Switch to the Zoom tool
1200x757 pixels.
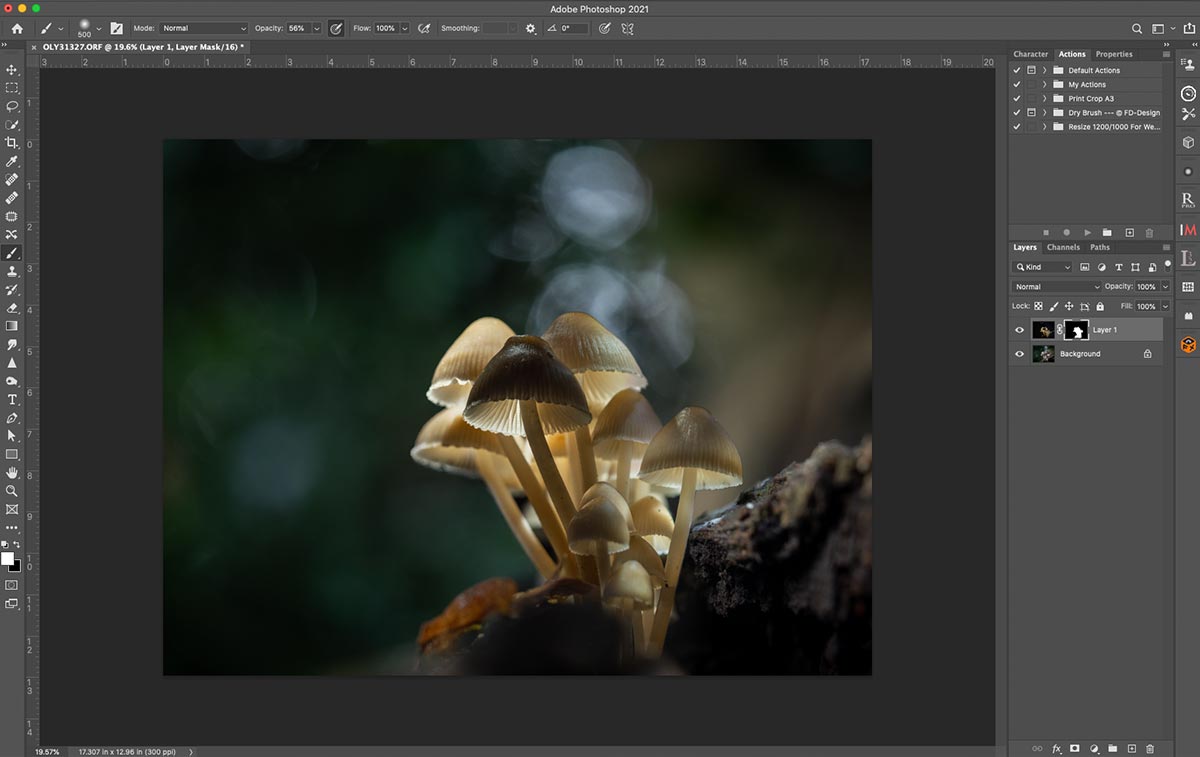tap(12, 491)
